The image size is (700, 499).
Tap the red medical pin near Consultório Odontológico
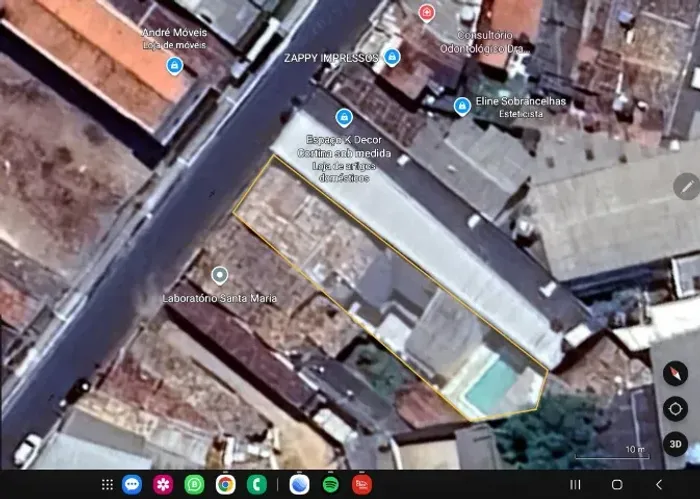(427, 12)
